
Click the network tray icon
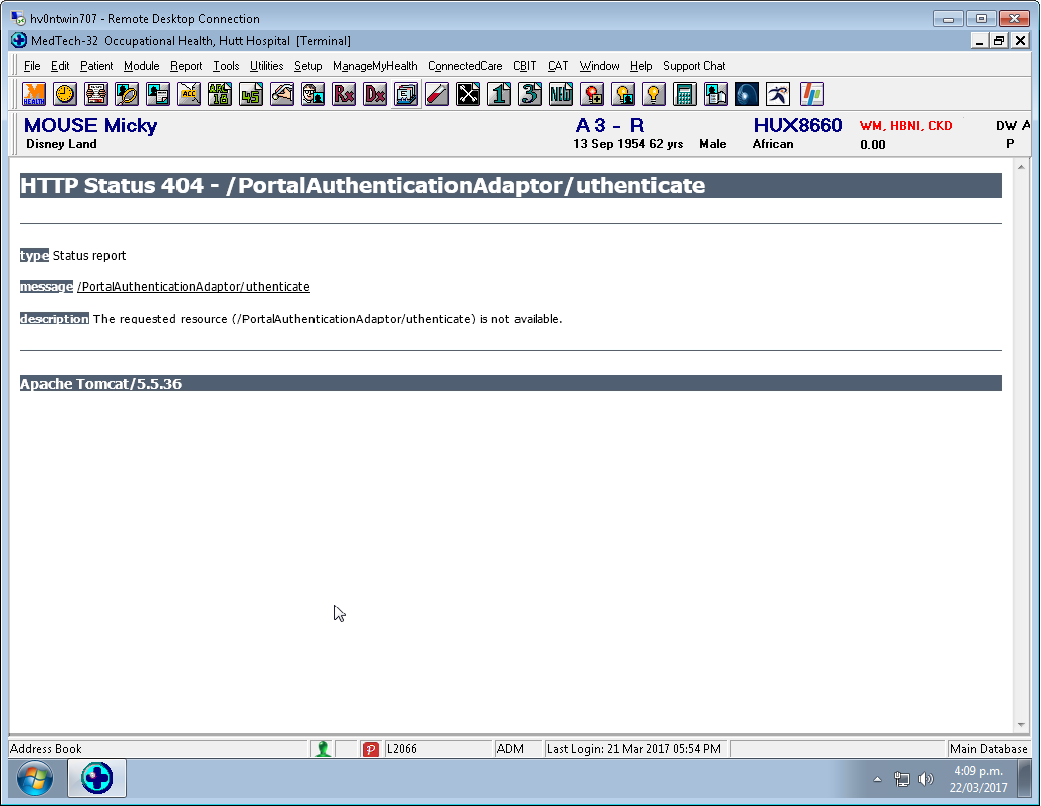coord(901,779)
